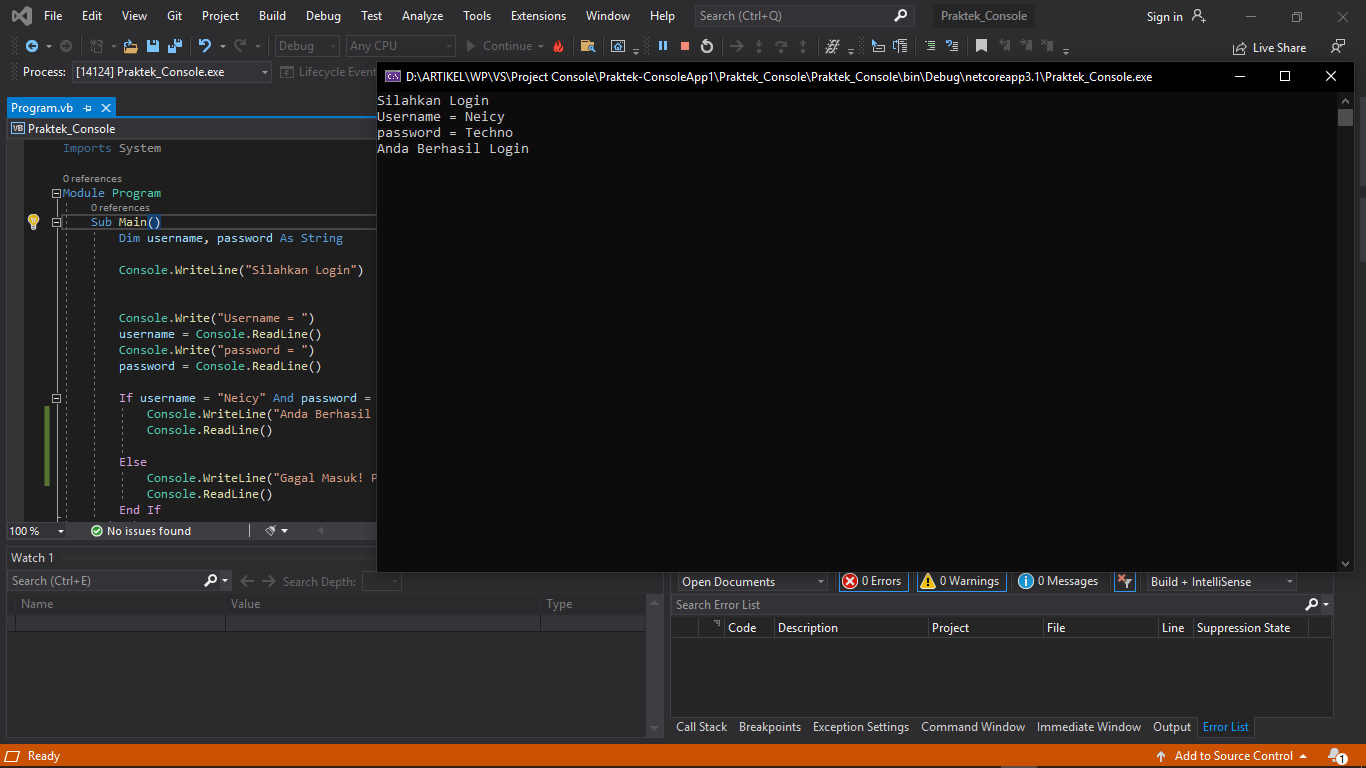This screenshot has width=1366, height=768.
Task: Open the Debug configuration dropdown
Action: (x=308, y=46)
